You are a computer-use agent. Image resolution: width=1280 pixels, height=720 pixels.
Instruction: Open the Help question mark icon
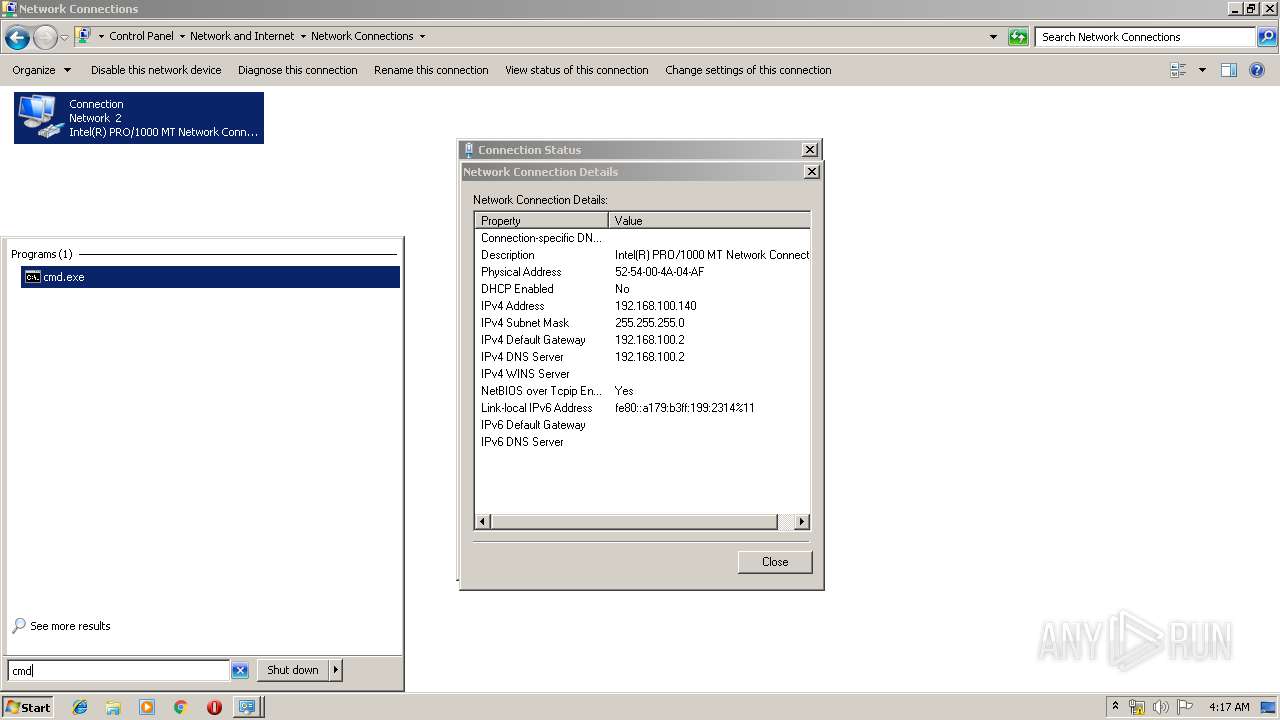[1258, 70]
